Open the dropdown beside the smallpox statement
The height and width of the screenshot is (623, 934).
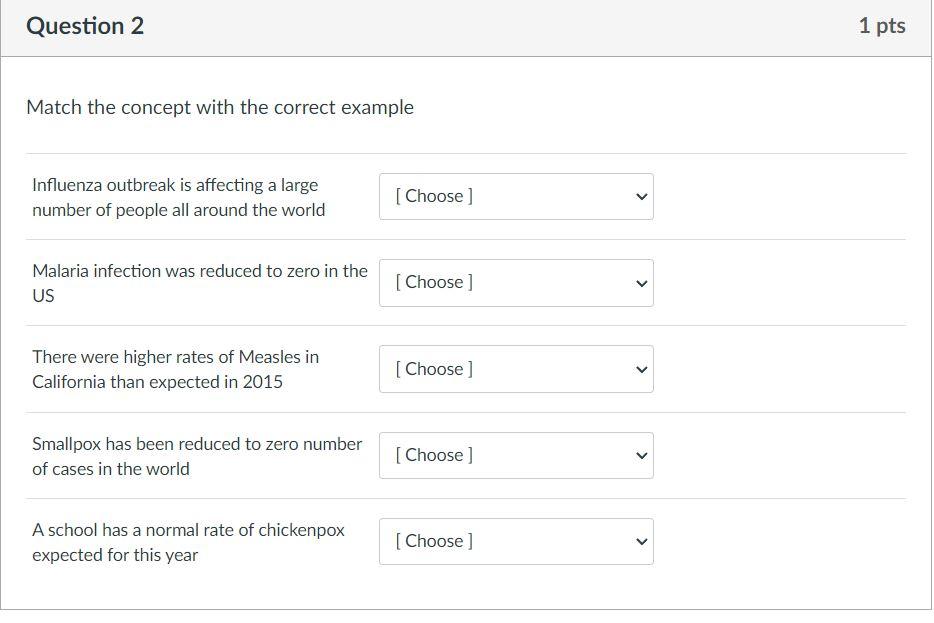point(516,455)
